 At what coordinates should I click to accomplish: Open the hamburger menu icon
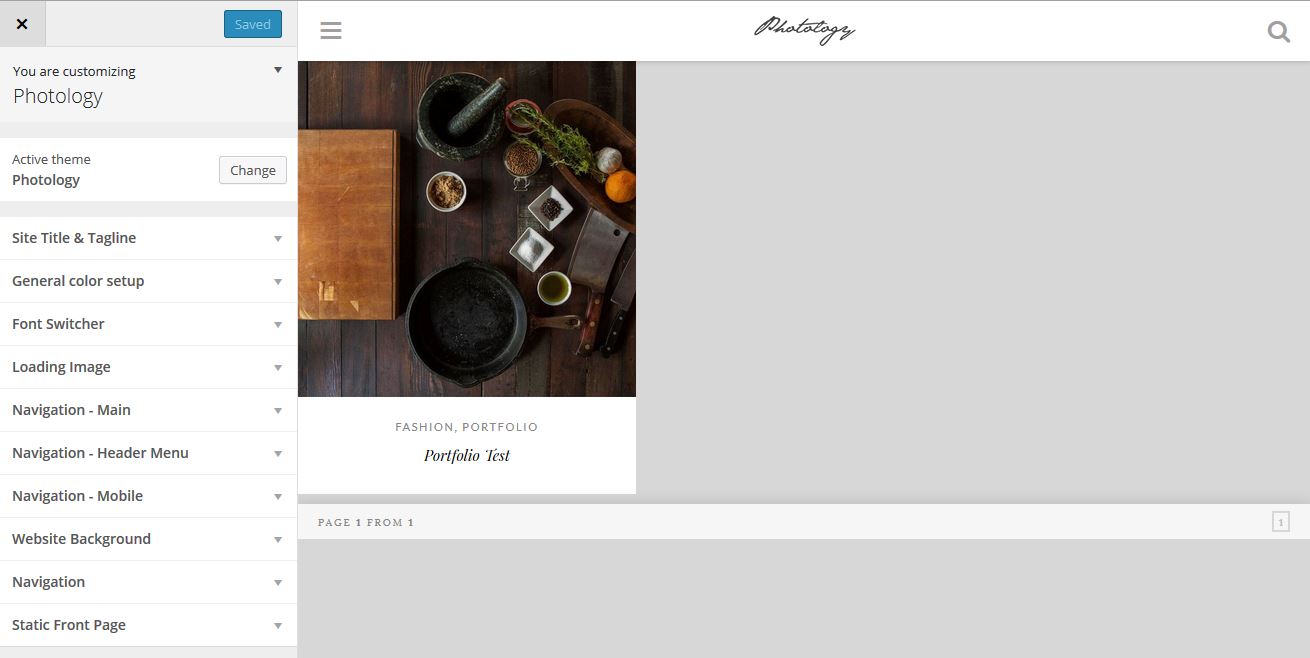(x=331, y=31)
